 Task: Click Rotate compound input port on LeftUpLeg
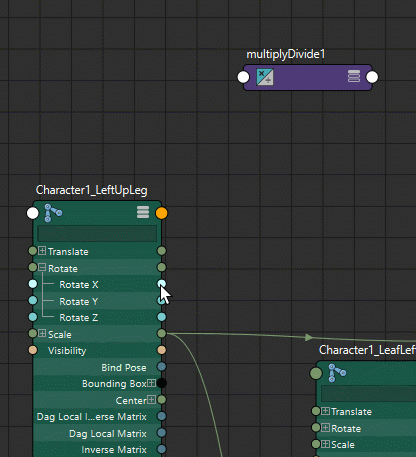point(33,267)
